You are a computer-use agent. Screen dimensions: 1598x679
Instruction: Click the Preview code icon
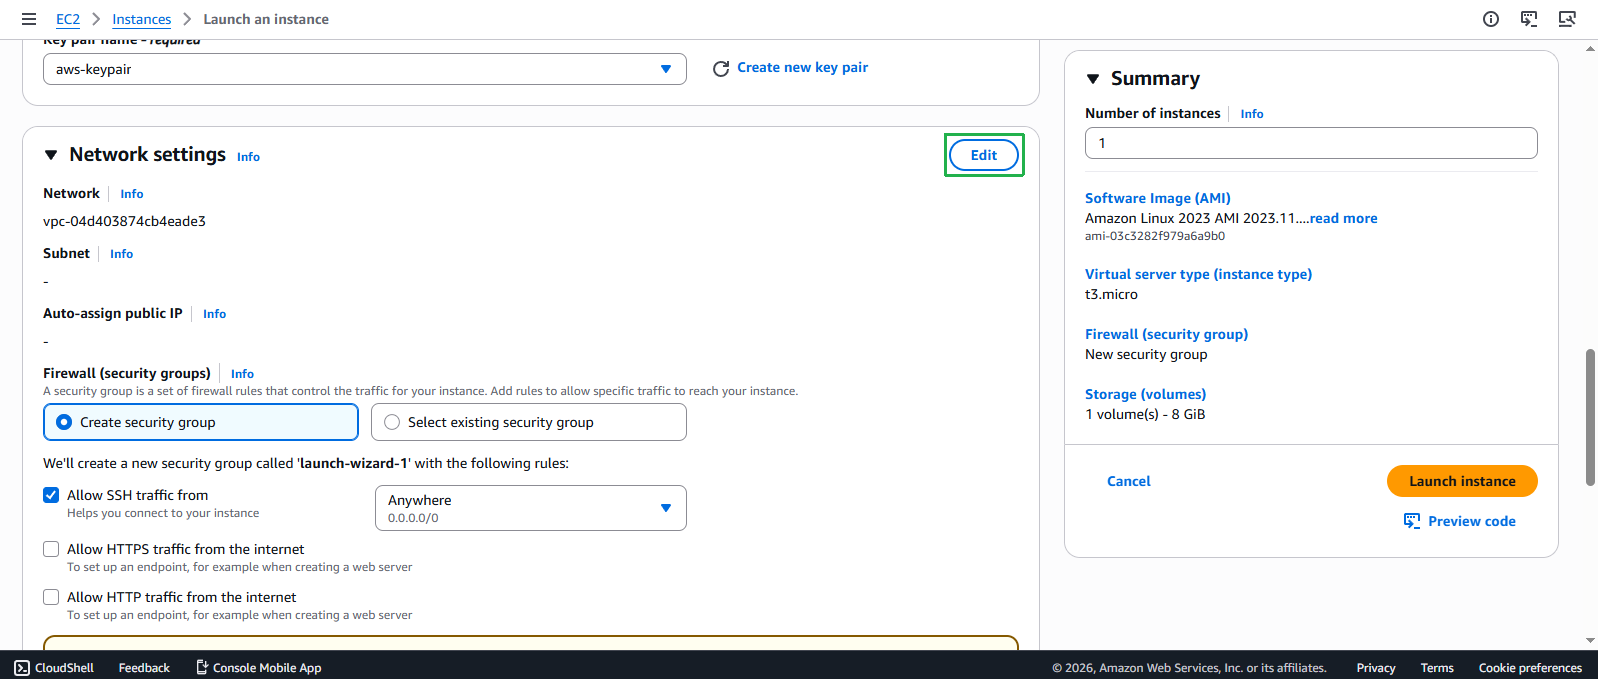pyautogui.click(x=1412, y=521)
